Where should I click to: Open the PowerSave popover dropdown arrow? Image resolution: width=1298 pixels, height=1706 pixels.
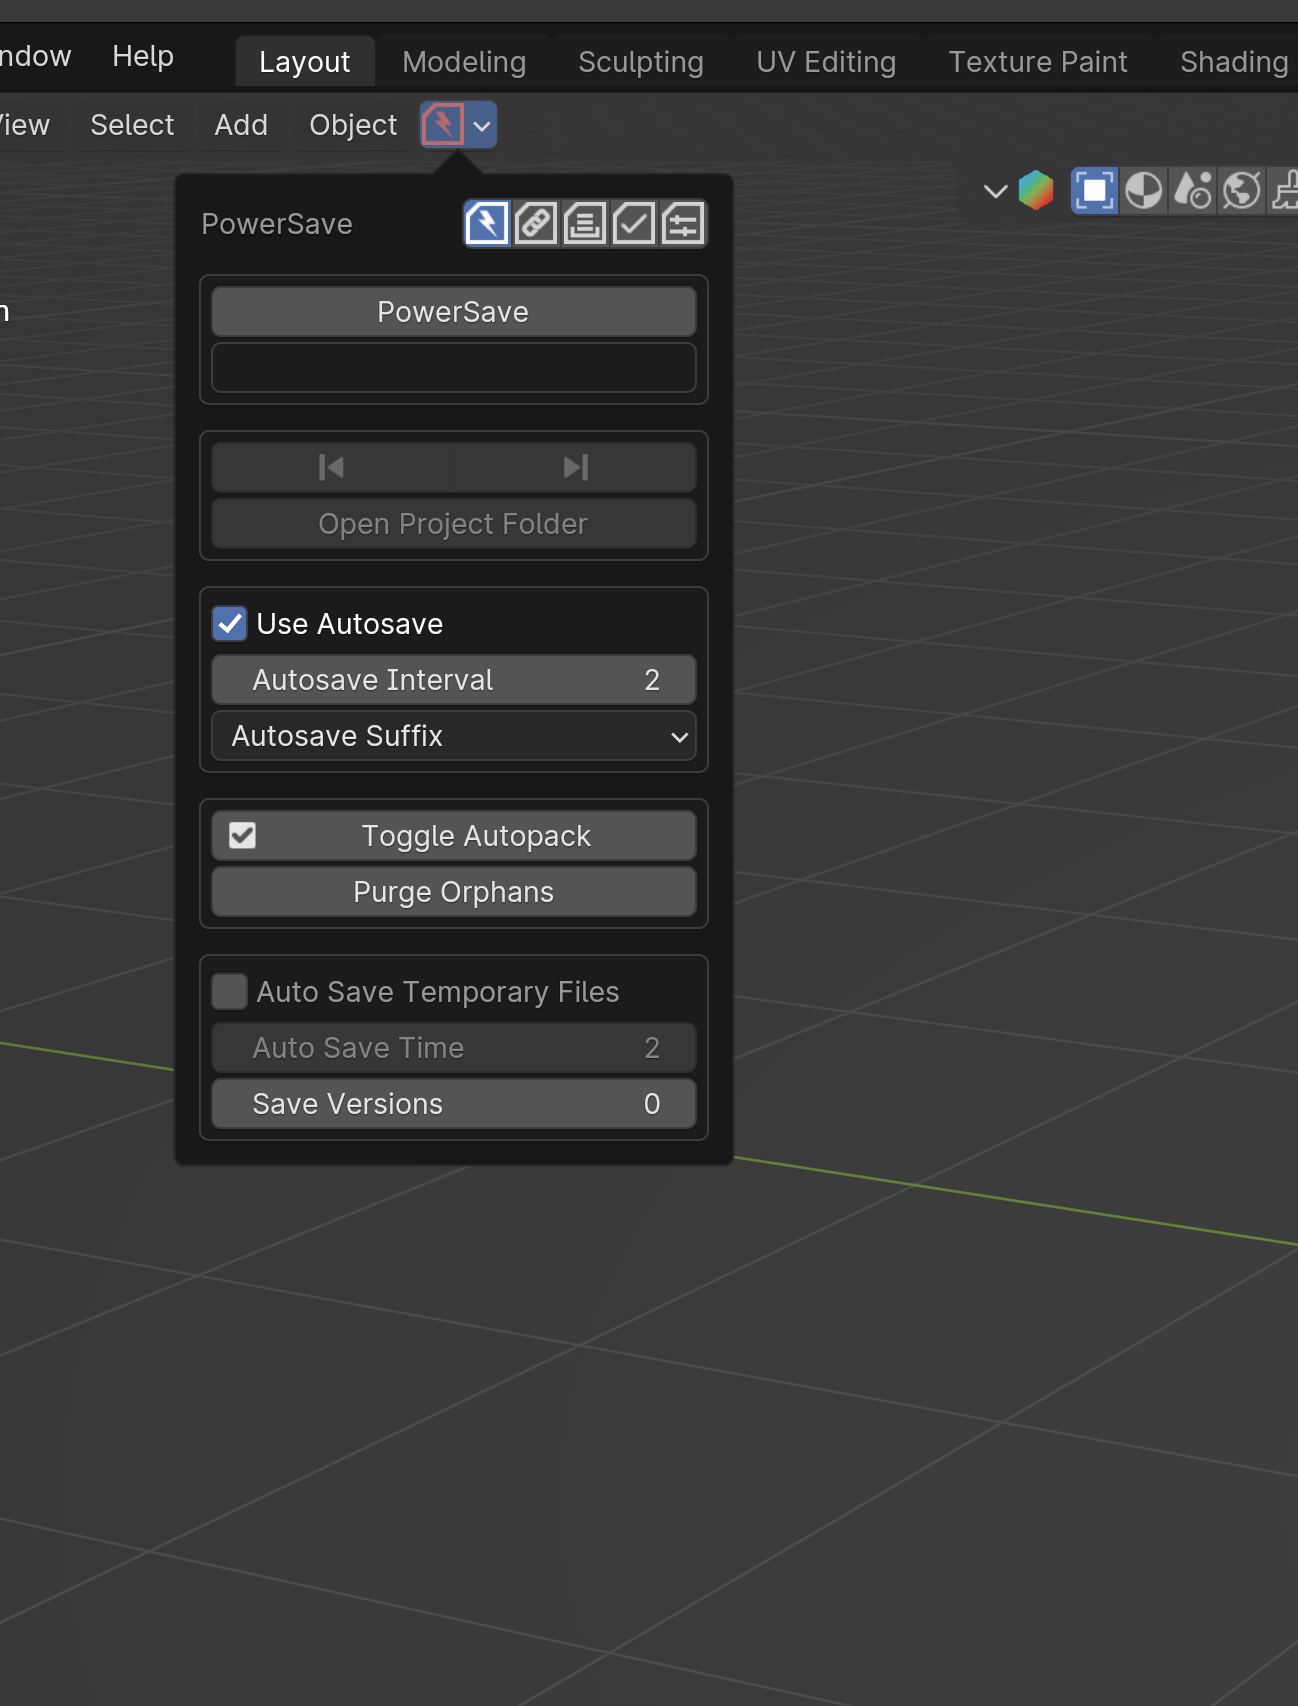click(x=482, y=125)
